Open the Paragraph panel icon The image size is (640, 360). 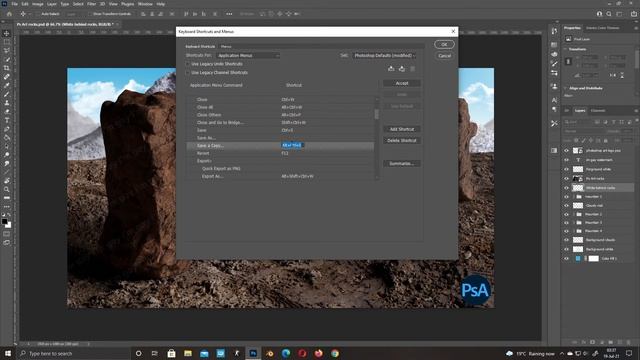[x=554, y=109]
